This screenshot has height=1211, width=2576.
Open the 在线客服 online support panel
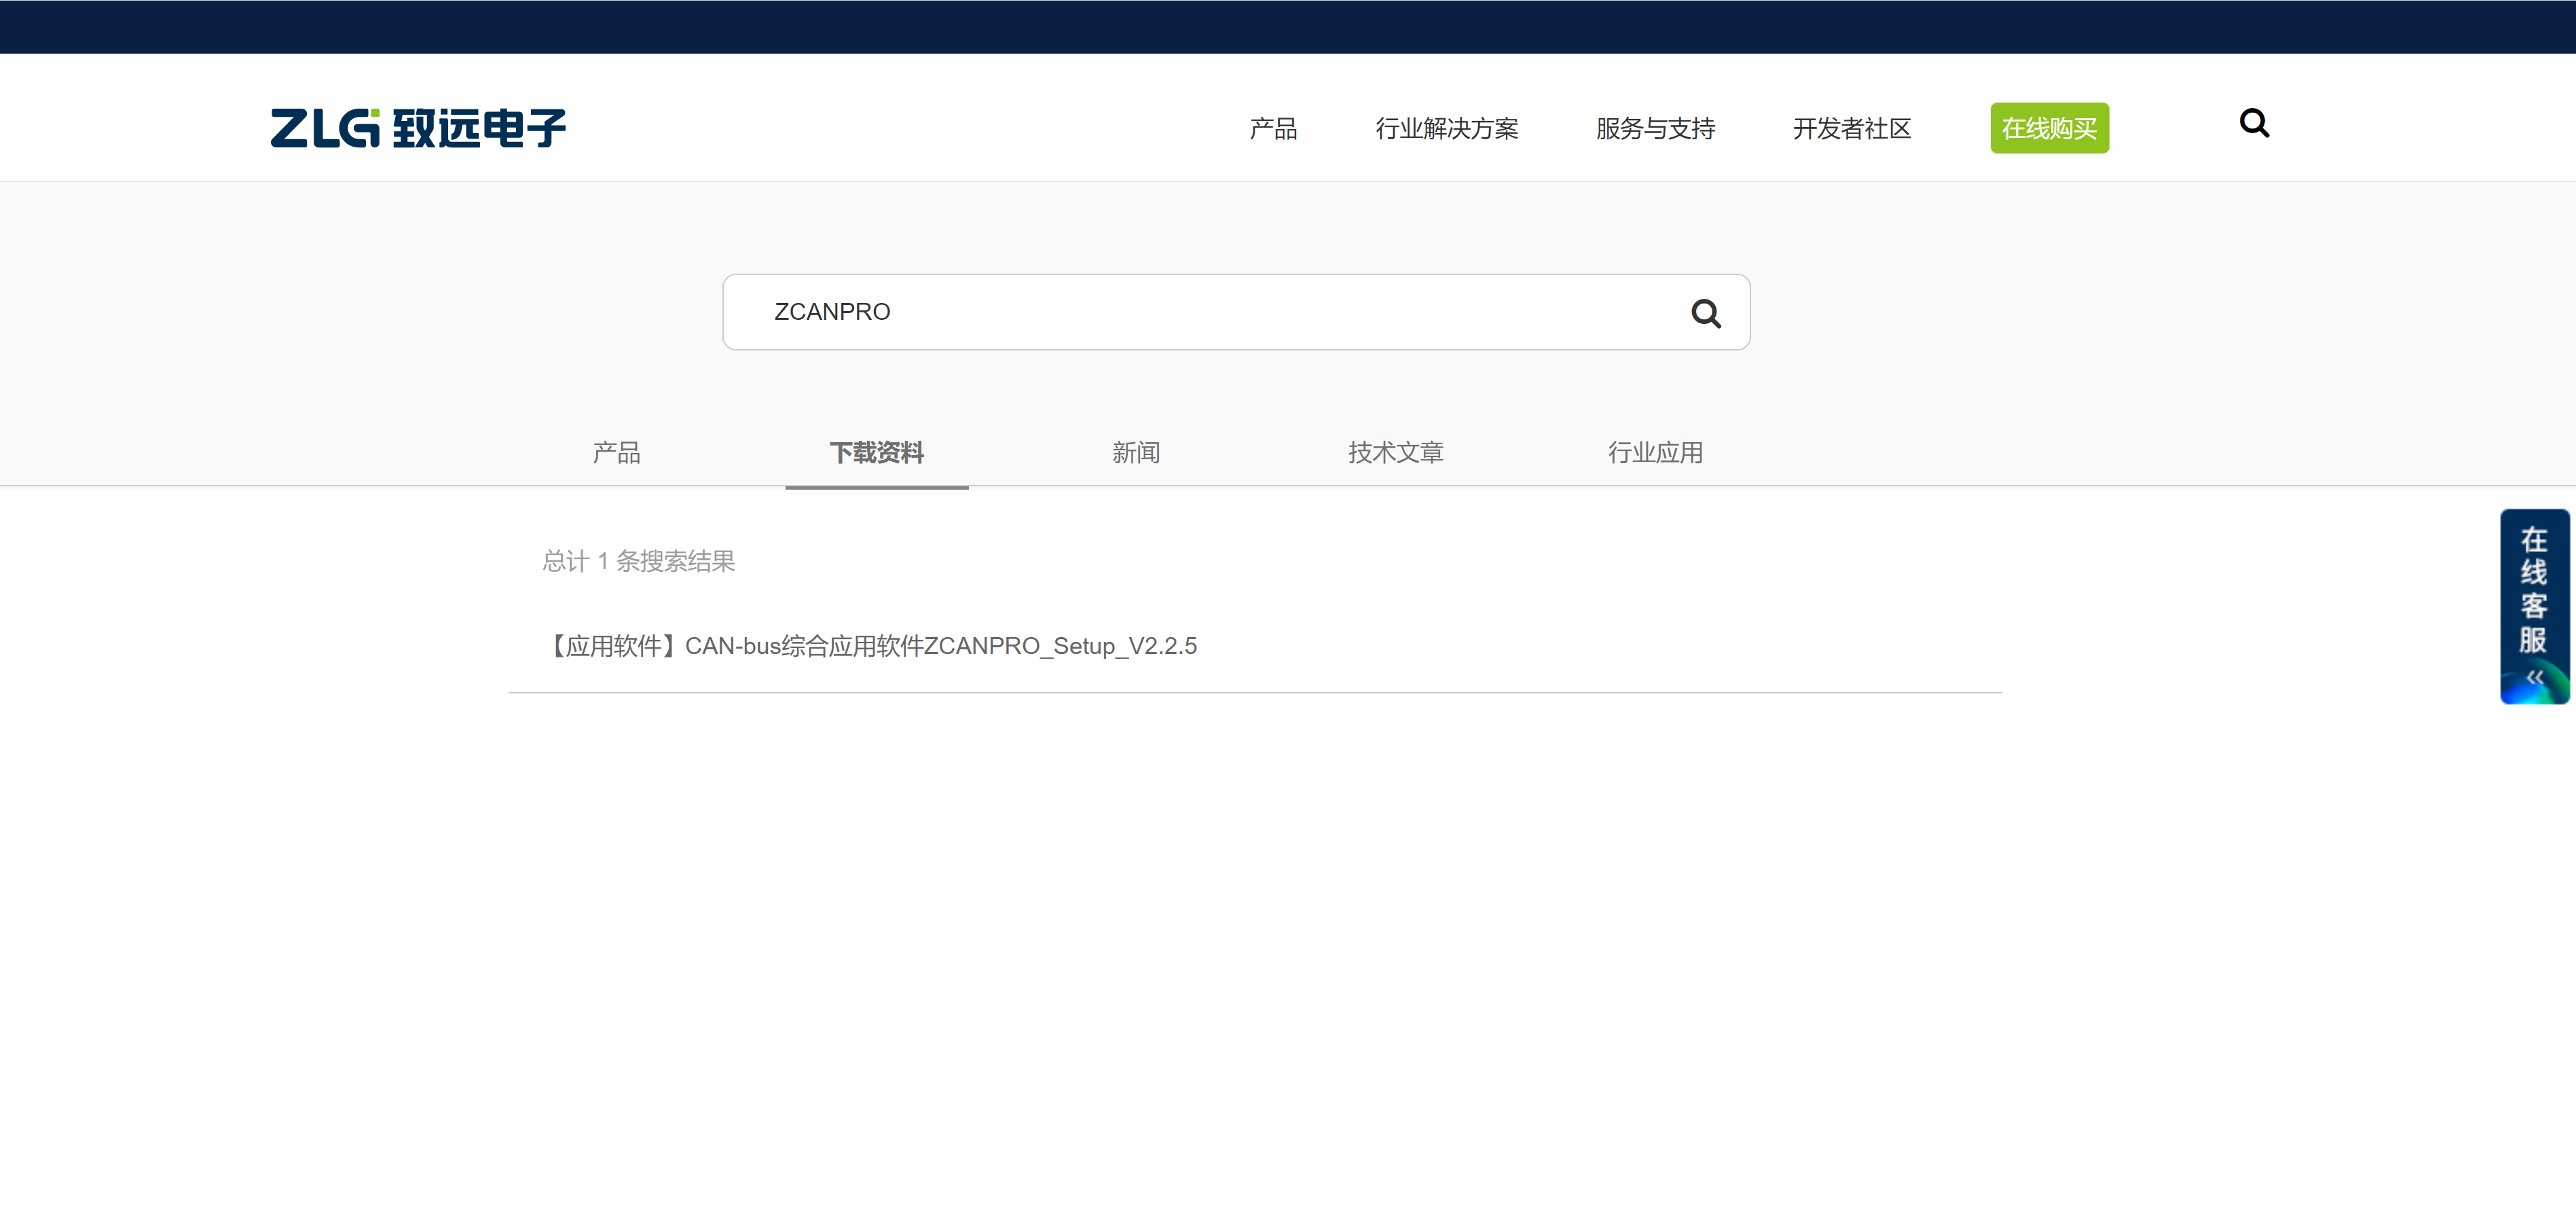pos(2533,590)
